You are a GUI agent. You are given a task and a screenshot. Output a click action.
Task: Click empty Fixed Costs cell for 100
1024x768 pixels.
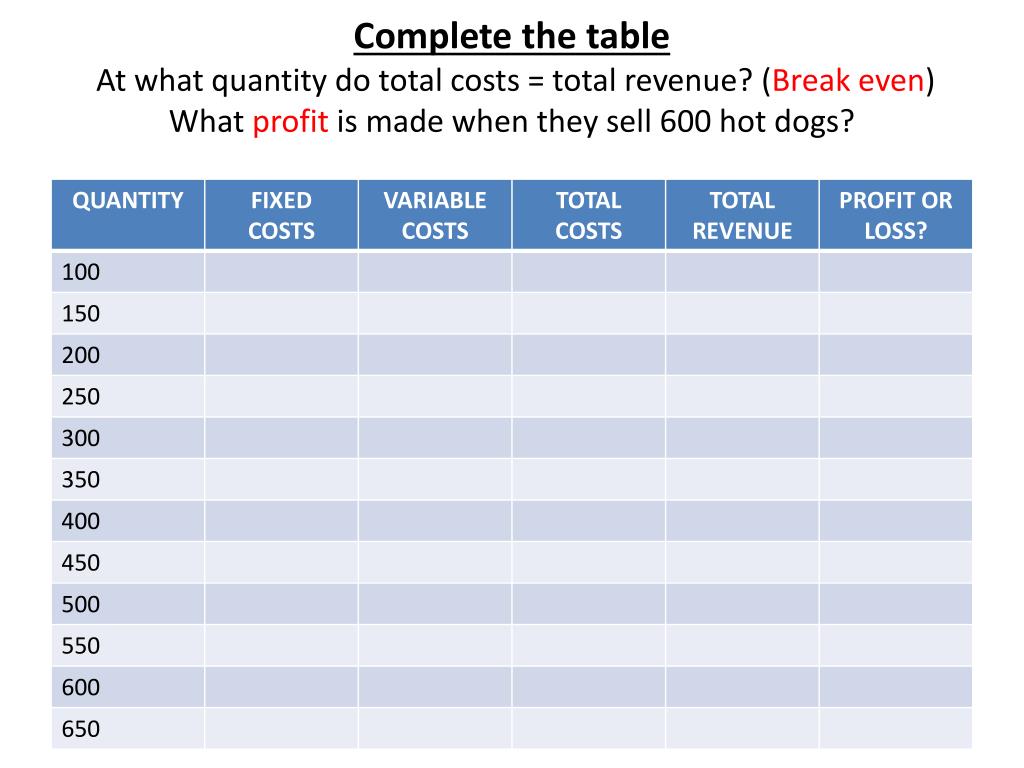[281, 272]
